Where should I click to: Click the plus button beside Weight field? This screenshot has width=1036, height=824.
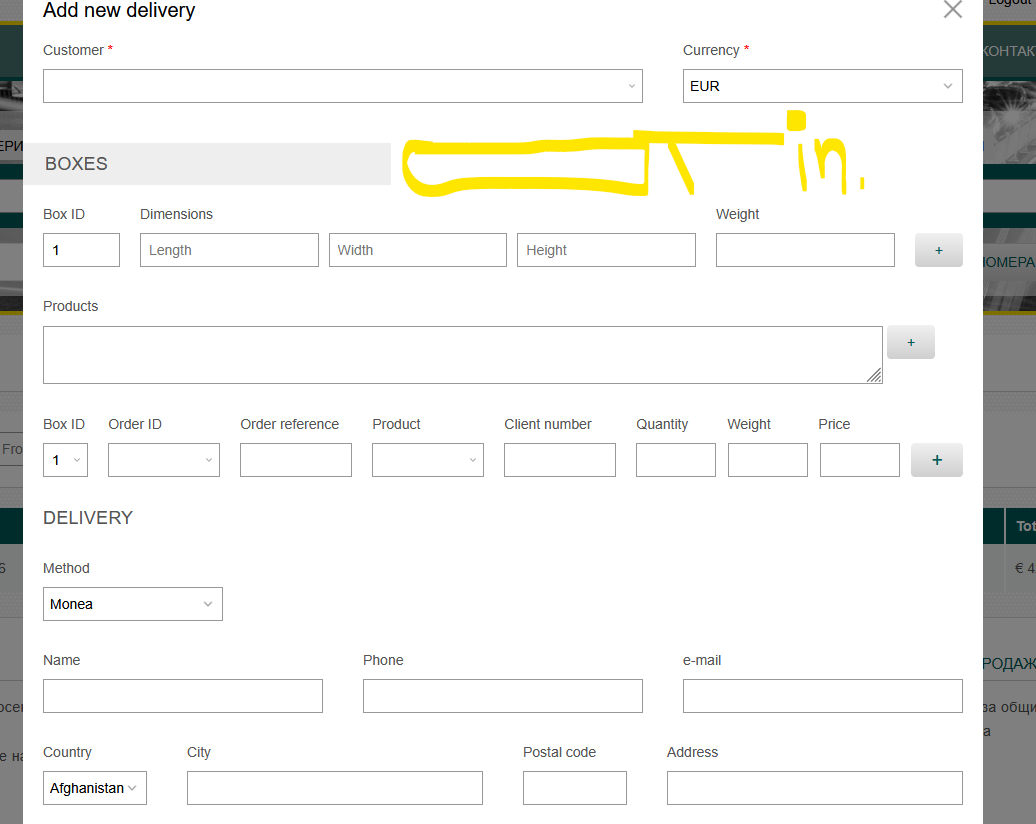(938, 250)
